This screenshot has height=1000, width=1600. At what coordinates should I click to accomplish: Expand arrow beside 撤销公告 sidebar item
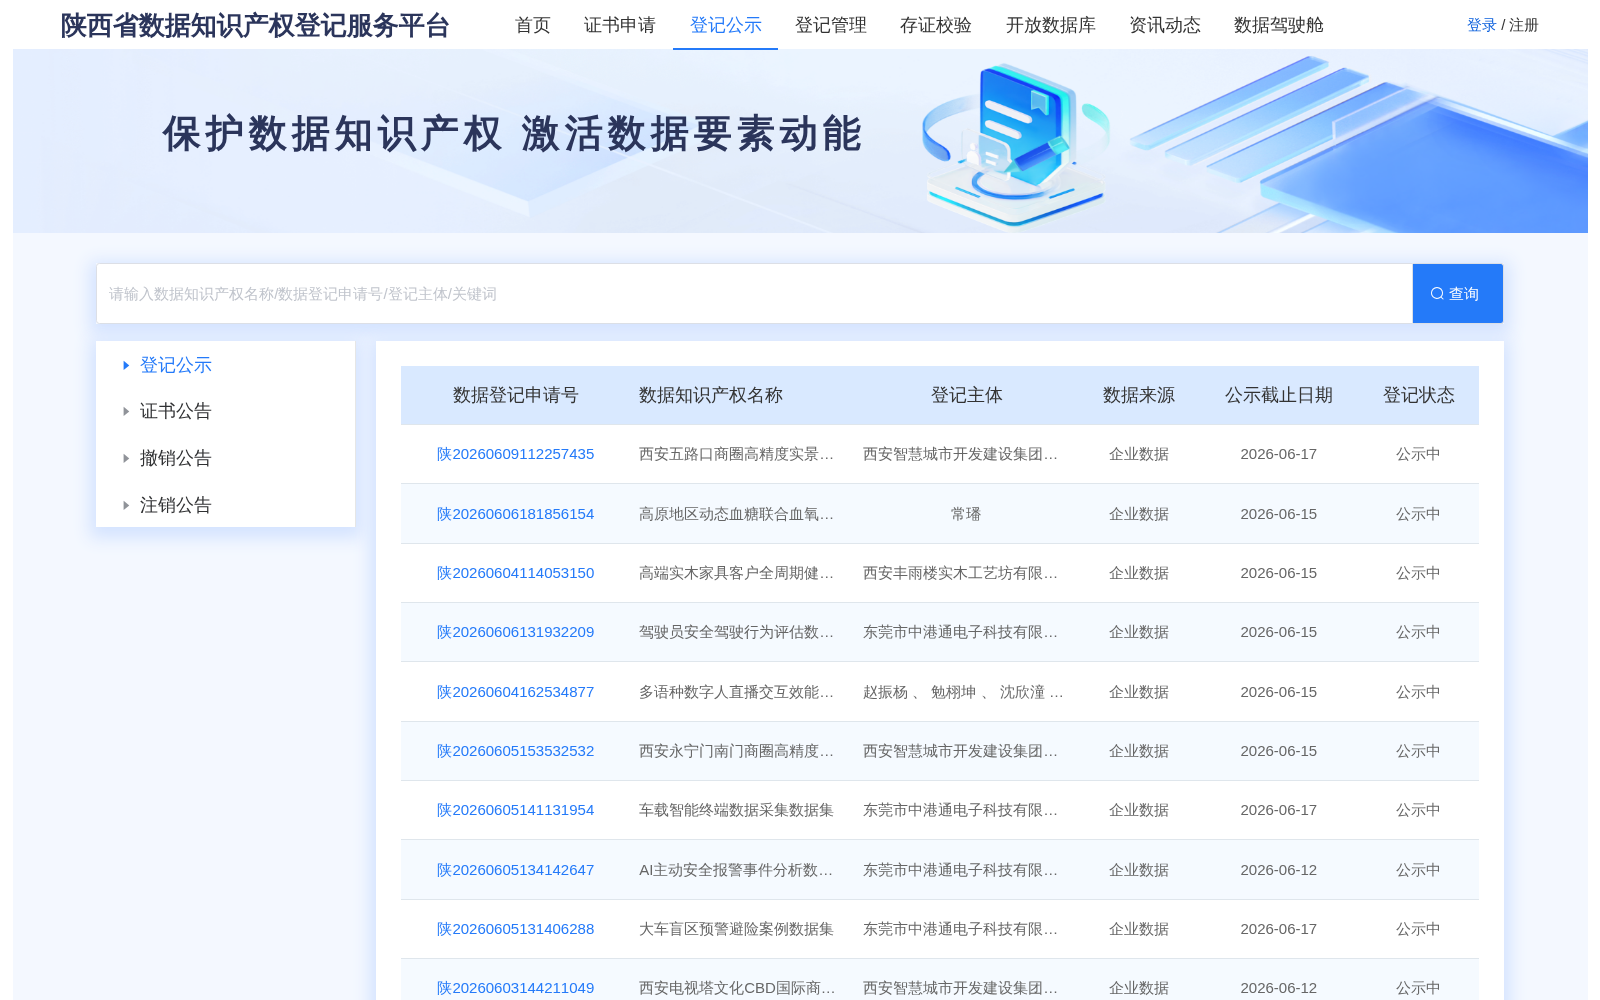(x=126, y=458)
